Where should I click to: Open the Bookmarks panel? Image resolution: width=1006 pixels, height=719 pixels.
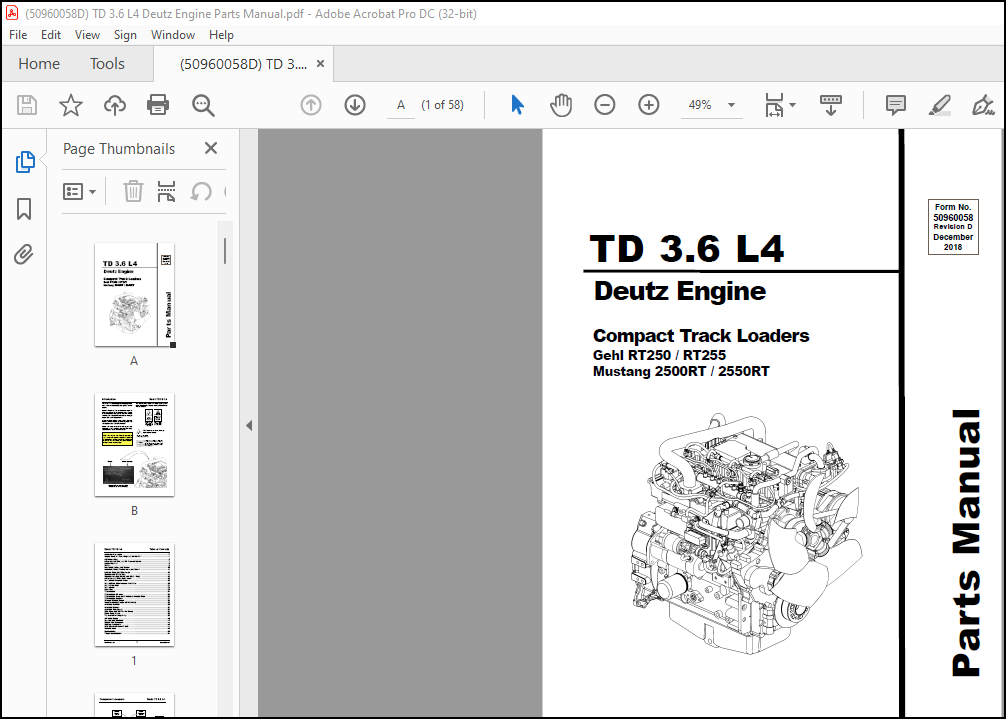[x=24, y=208]
